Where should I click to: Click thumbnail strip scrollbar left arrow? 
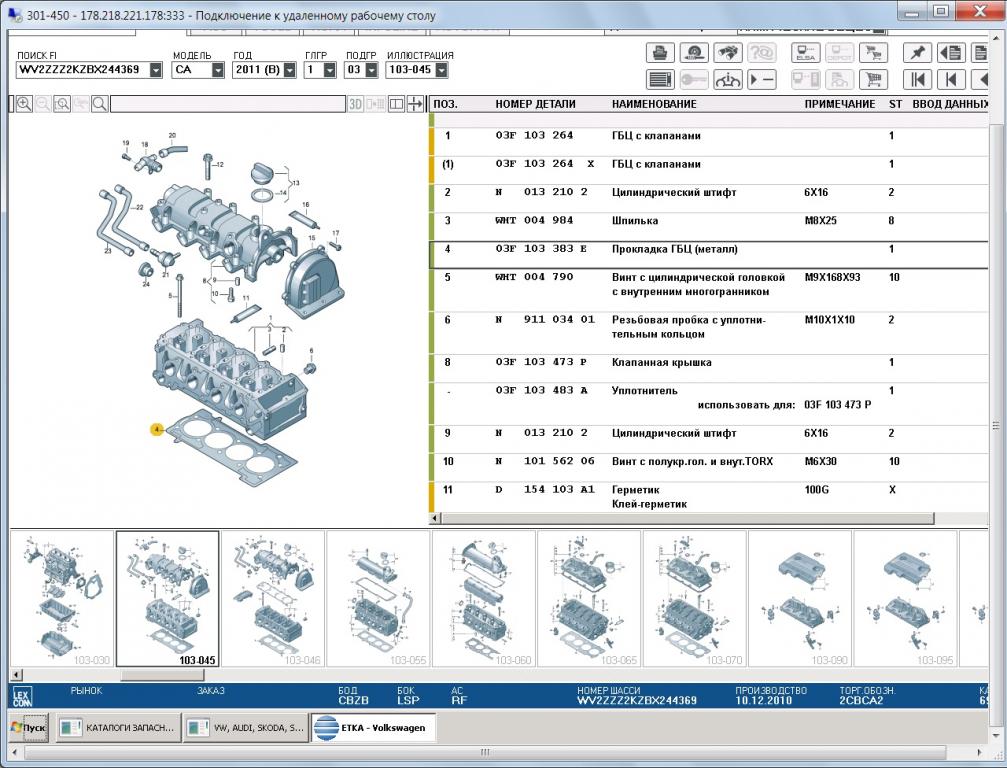coord(16,675)
